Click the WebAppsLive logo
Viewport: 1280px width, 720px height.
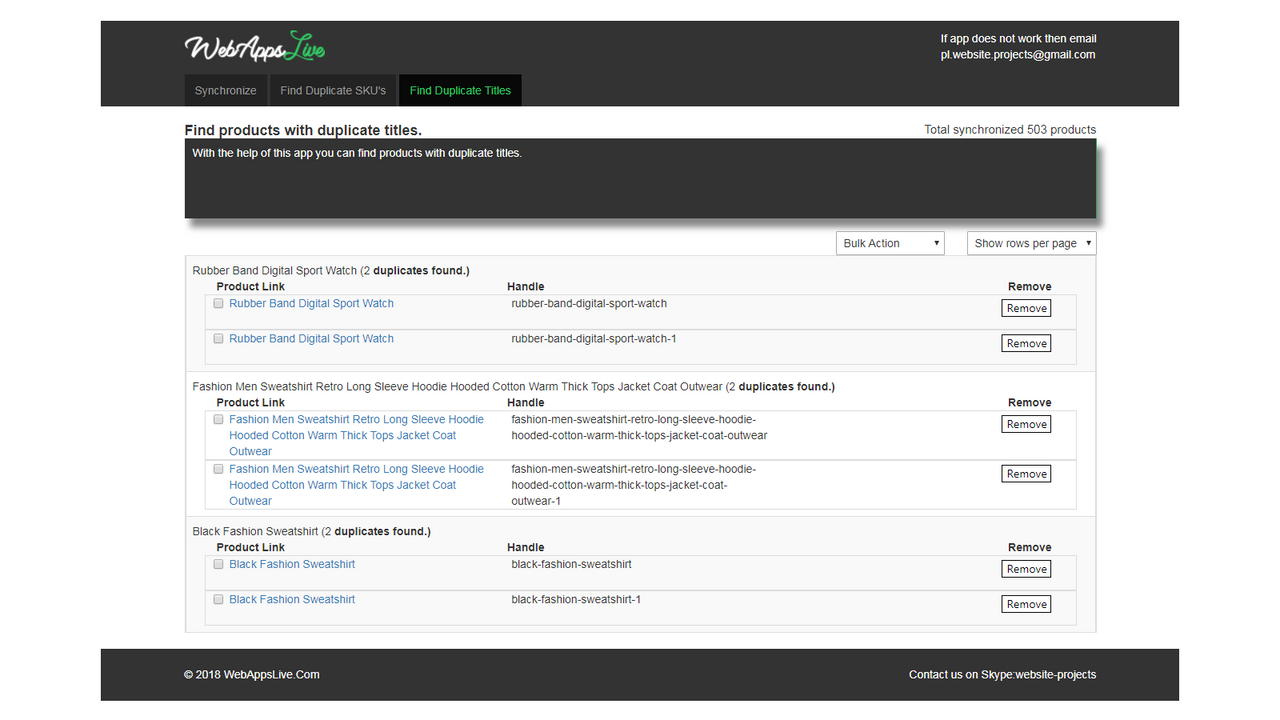[x=255, y=47]
